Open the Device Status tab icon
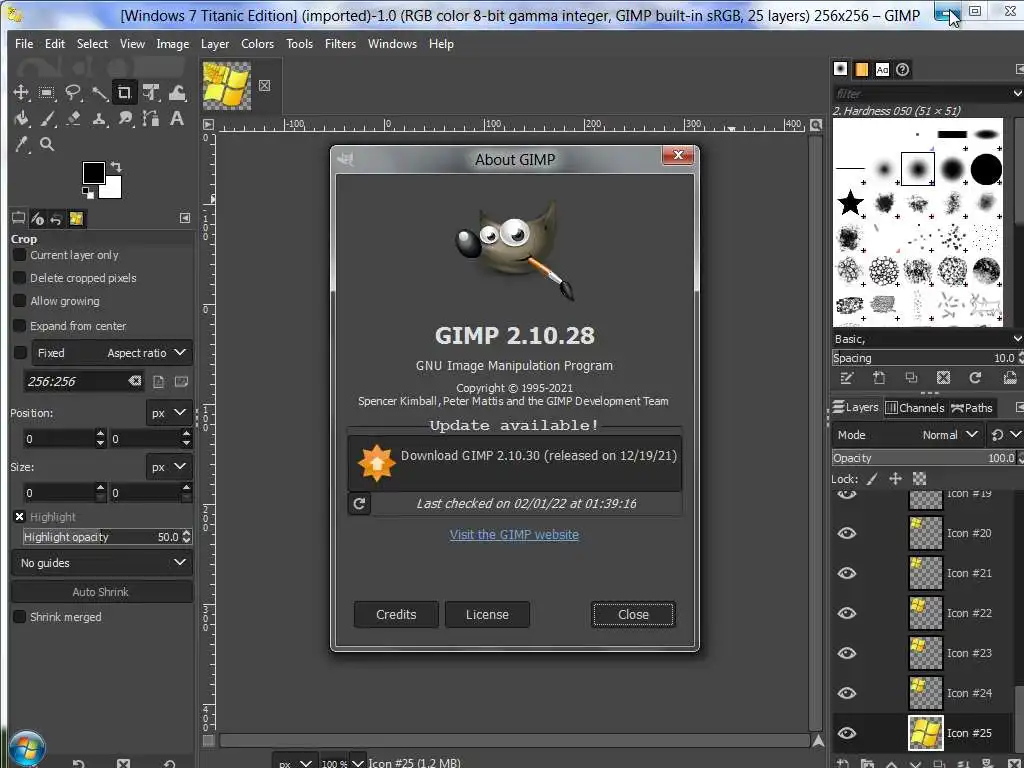 (37, 219)
